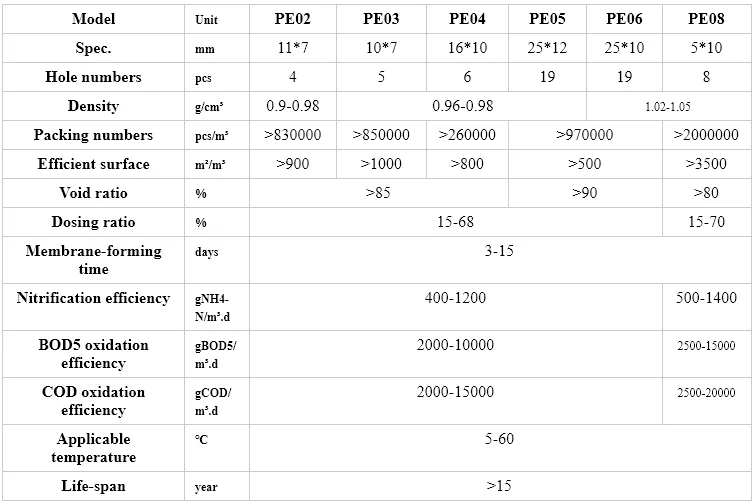755x504 pixels.
Task: Select the Life-span row label
Action: coord(94,486)
